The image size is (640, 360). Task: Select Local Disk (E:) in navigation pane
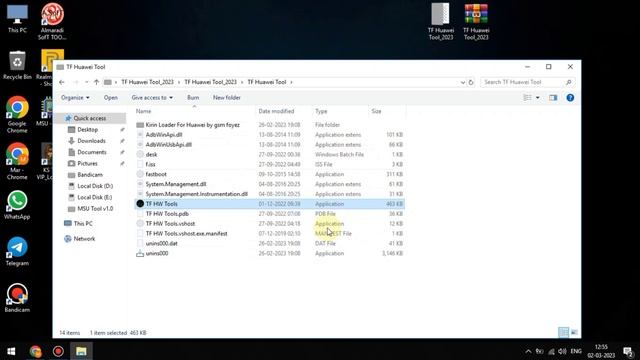point(95,197)
